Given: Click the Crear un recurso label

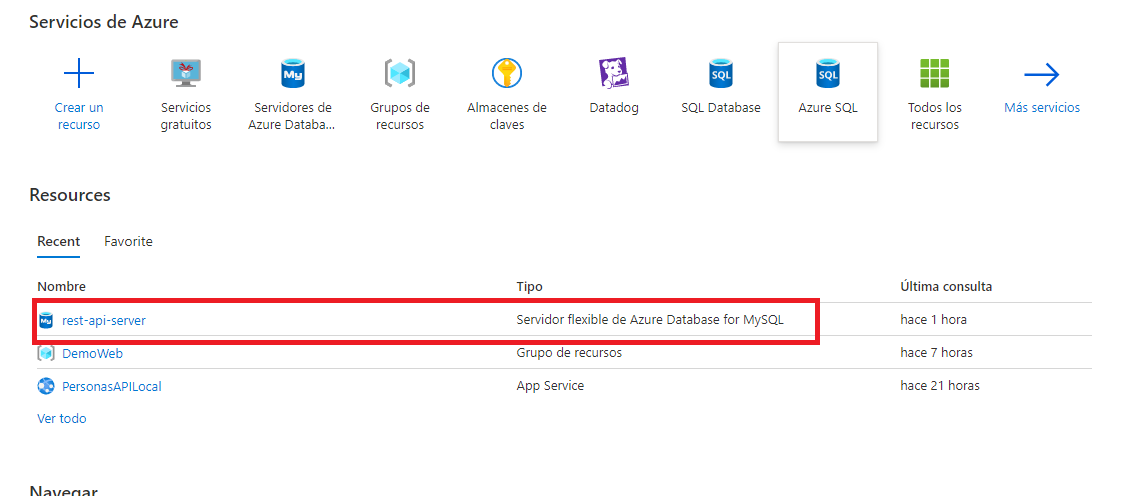Looking at the screenshot, I should click(79, 116).
